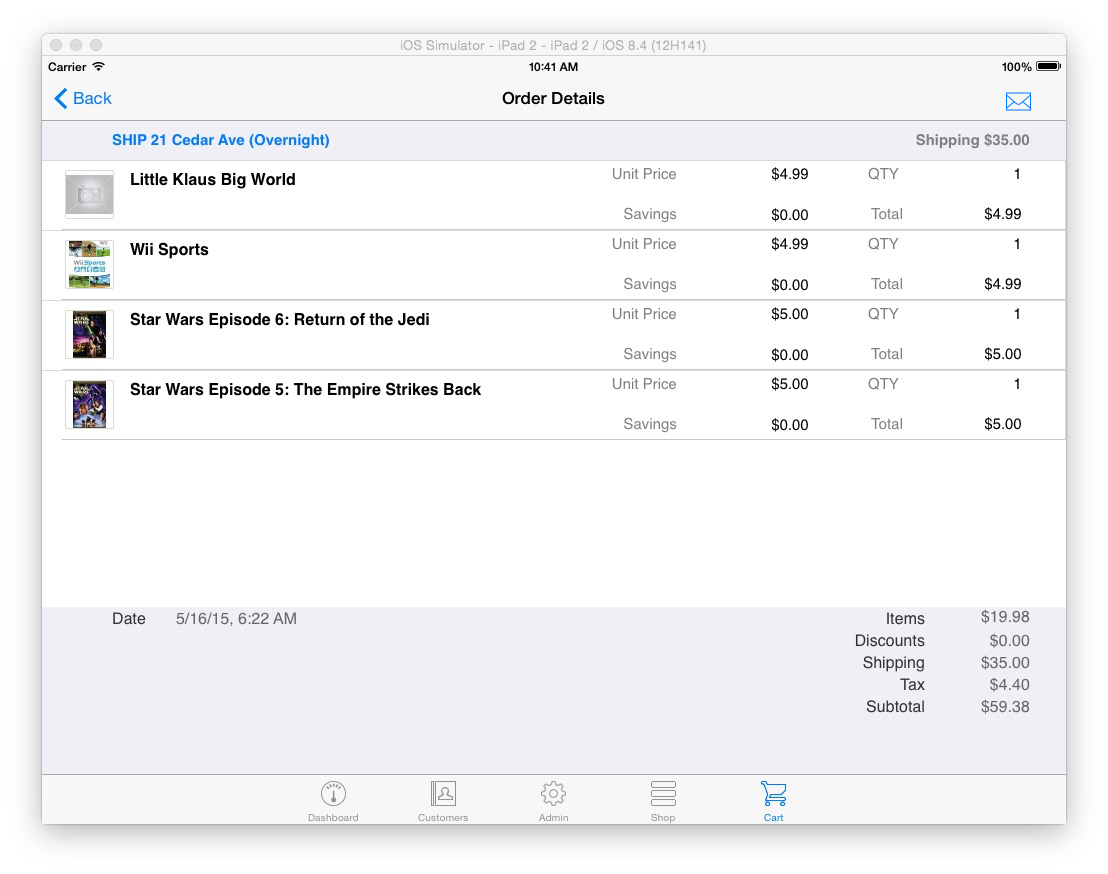Open SHIP 21 Cedar Ave (Overnight) link

(220, 140)
